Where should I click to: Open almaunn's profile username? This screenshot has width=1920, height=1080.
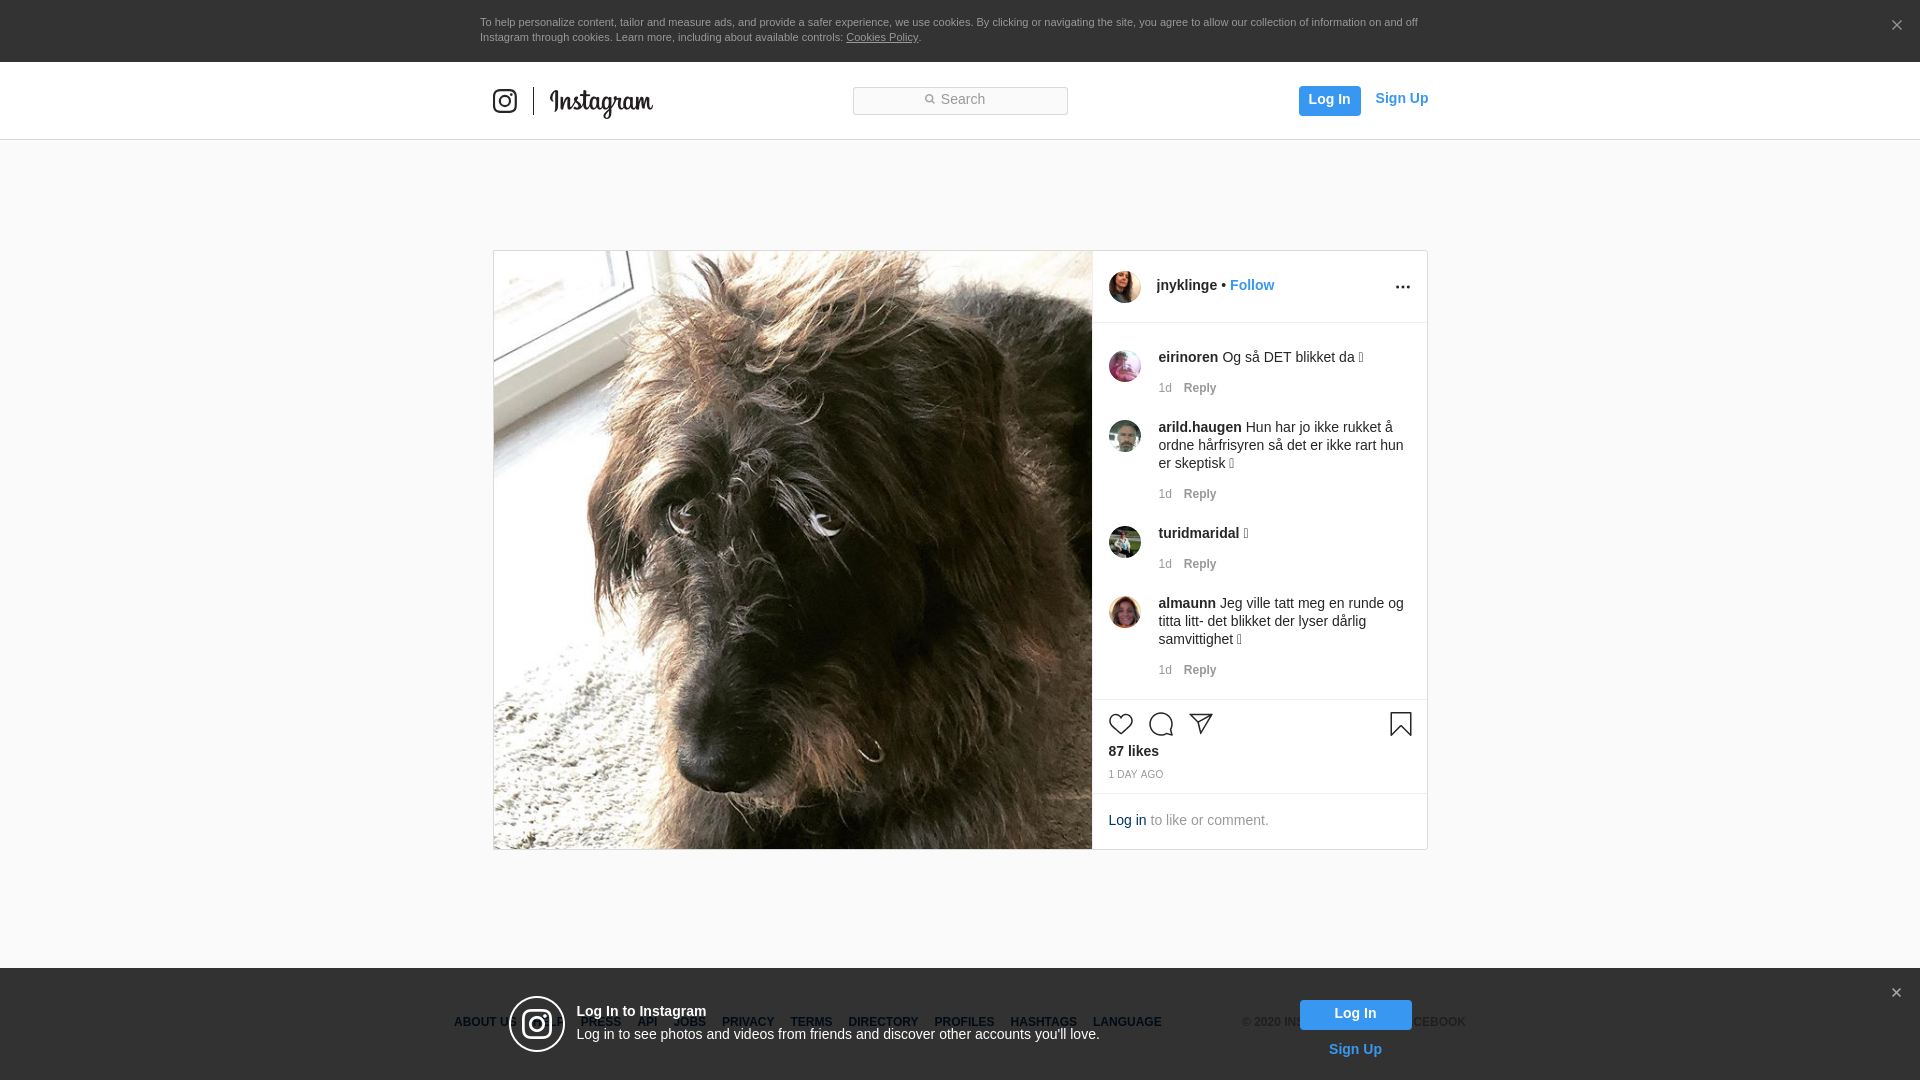coord(1187,603)
